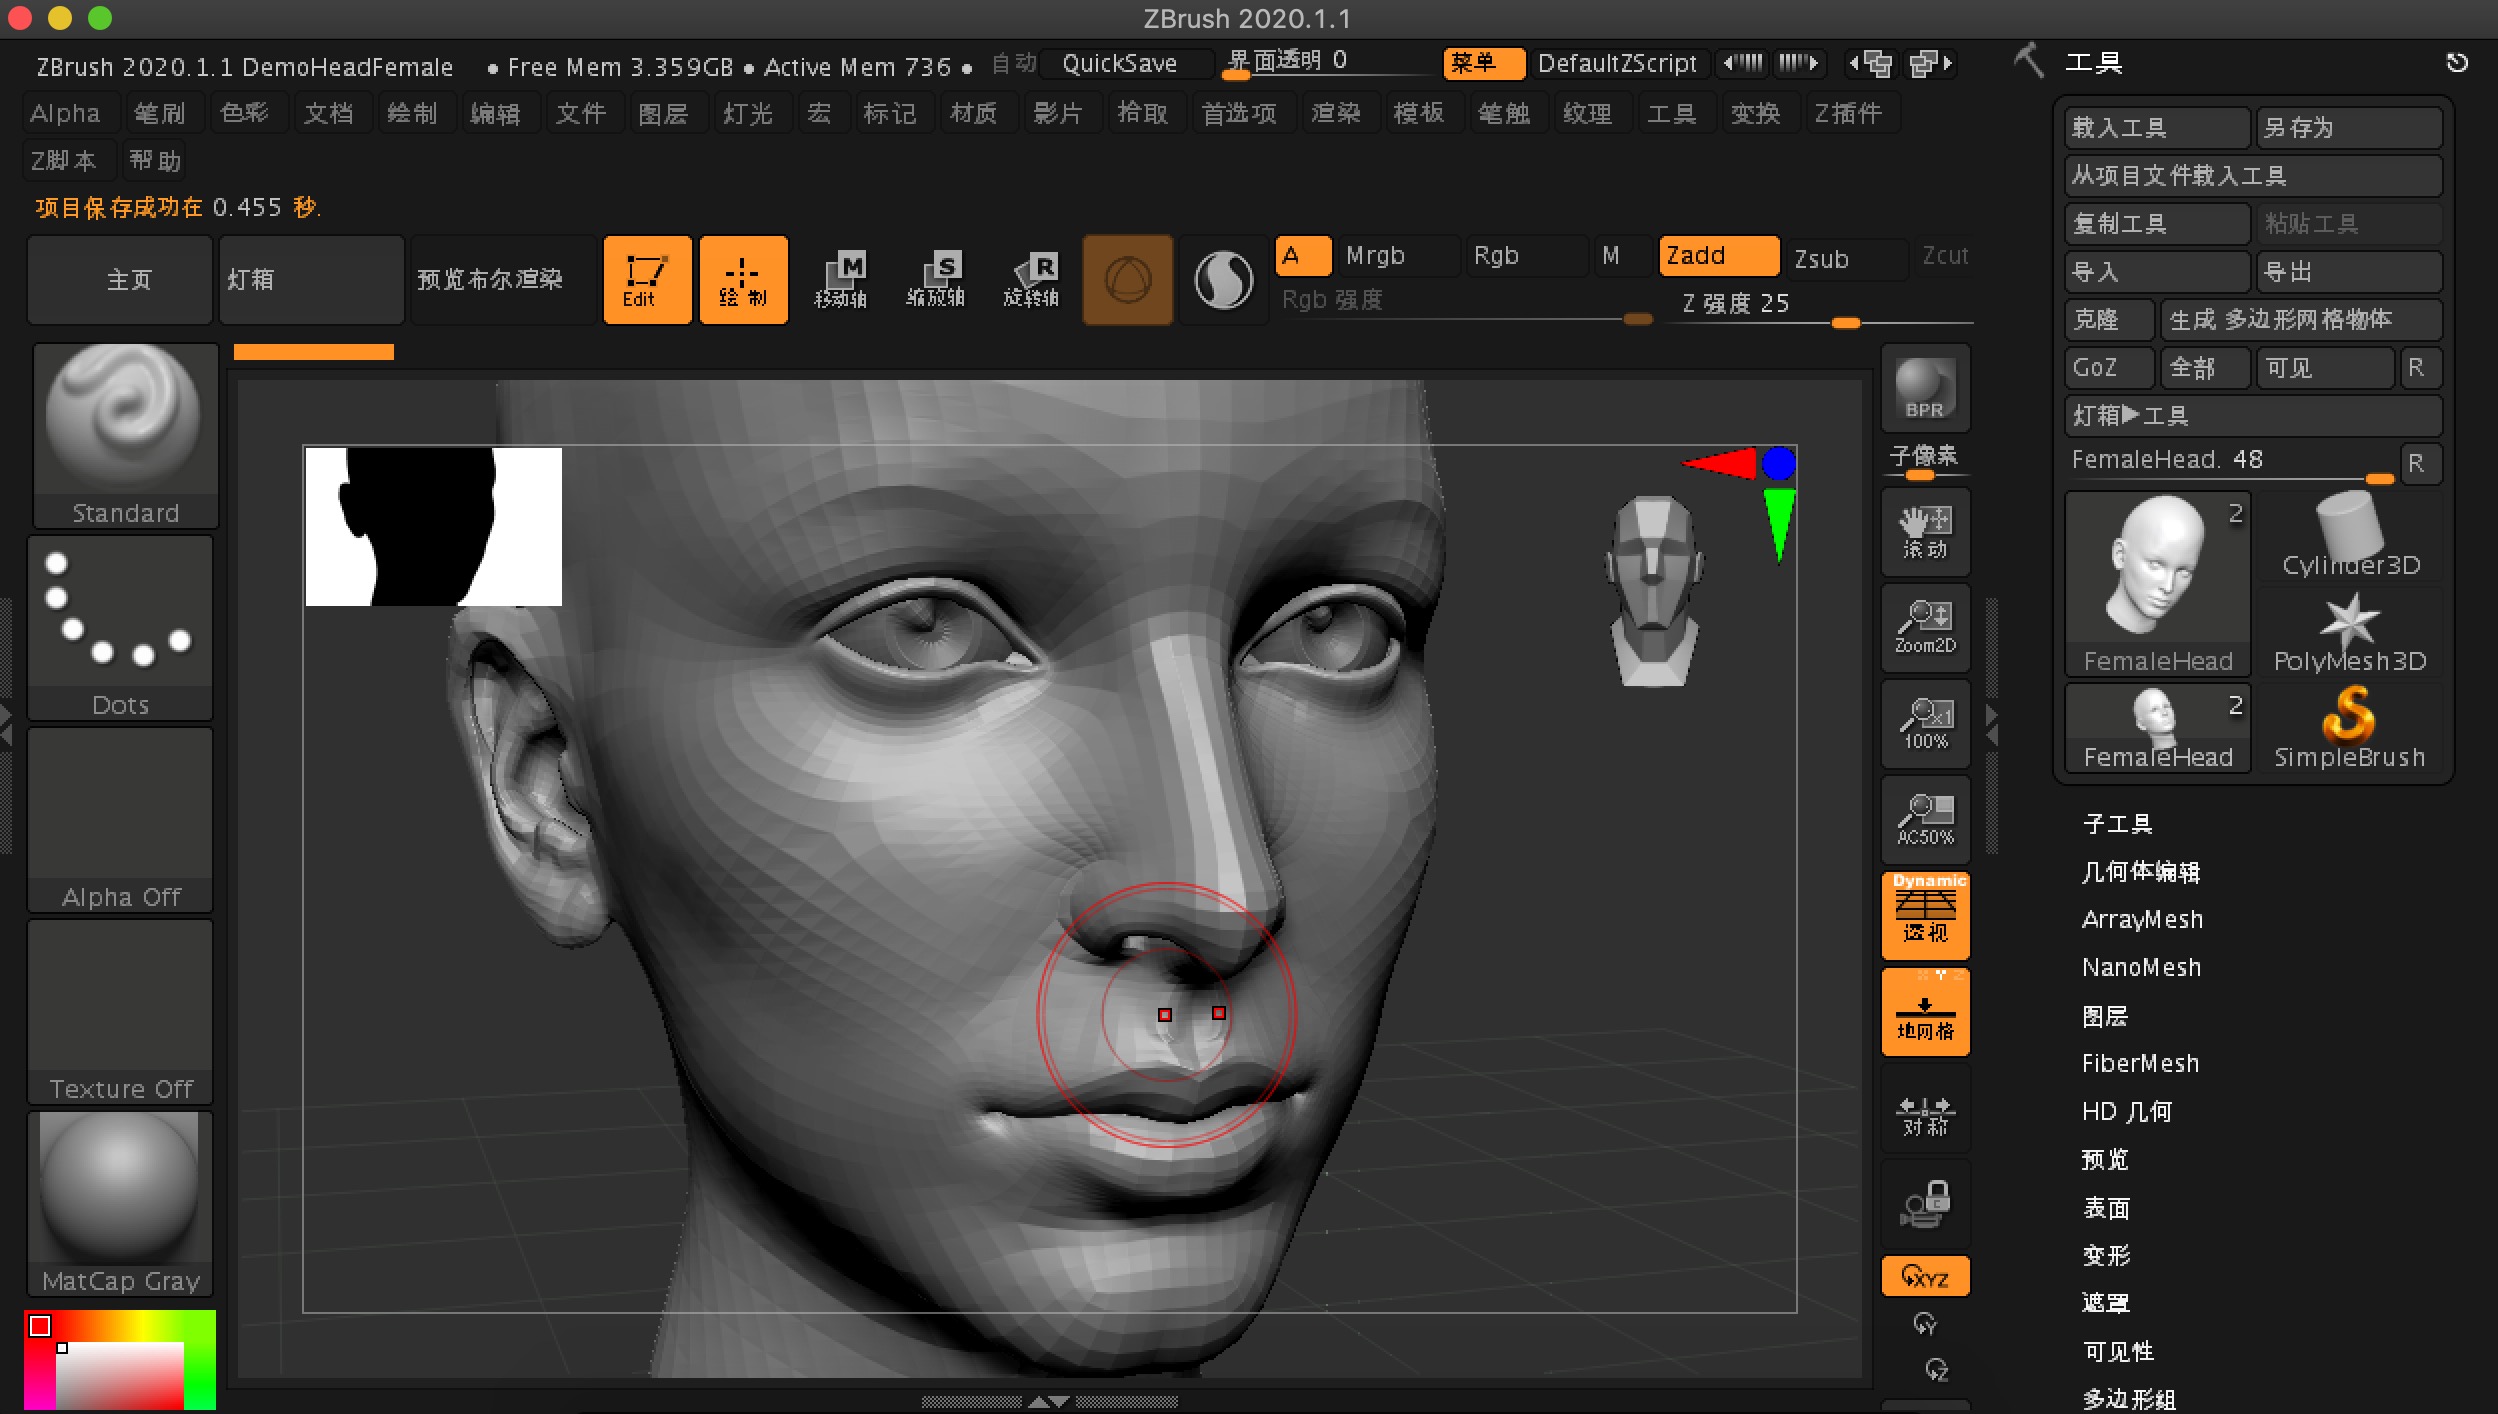This screenshot has width=2498, height=1414.
Task: Toggle the Gizmo 3D icon
Action: tap(1127, 280)
